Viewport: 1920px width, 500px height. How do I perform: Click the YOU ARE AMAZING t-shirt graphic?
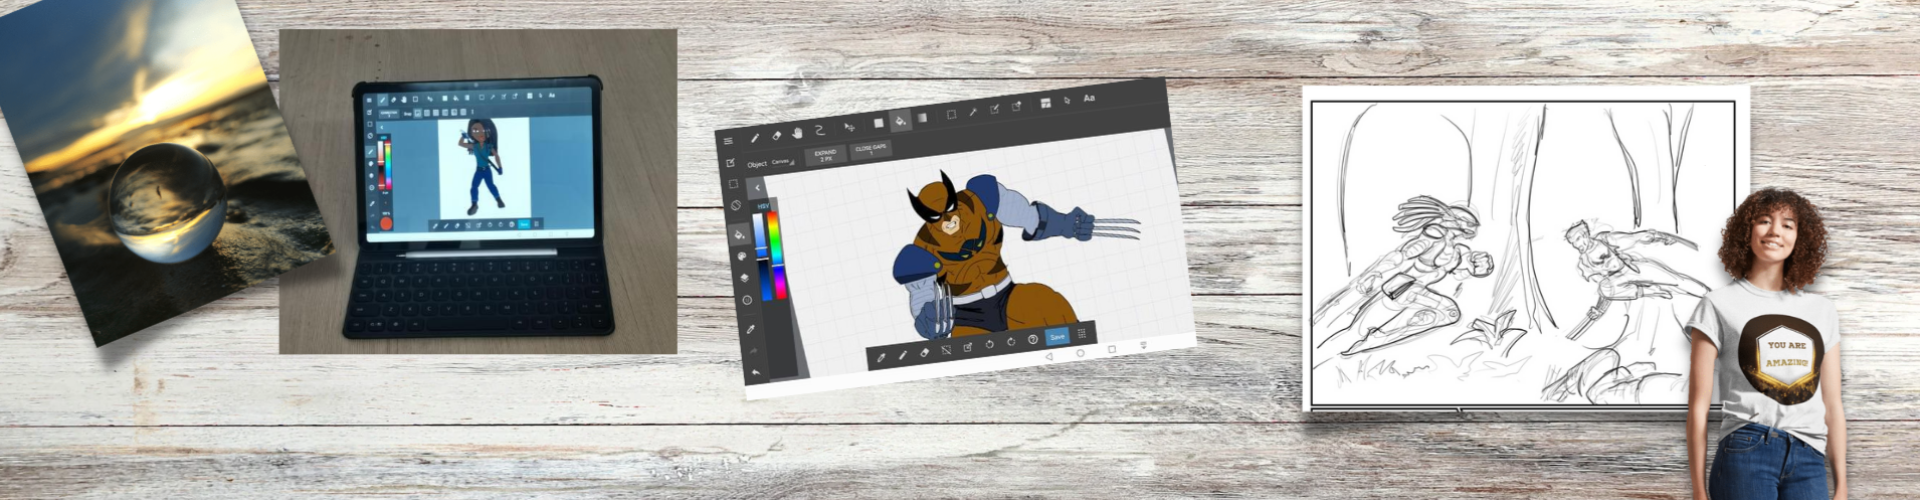click(x=1787, y=360)
